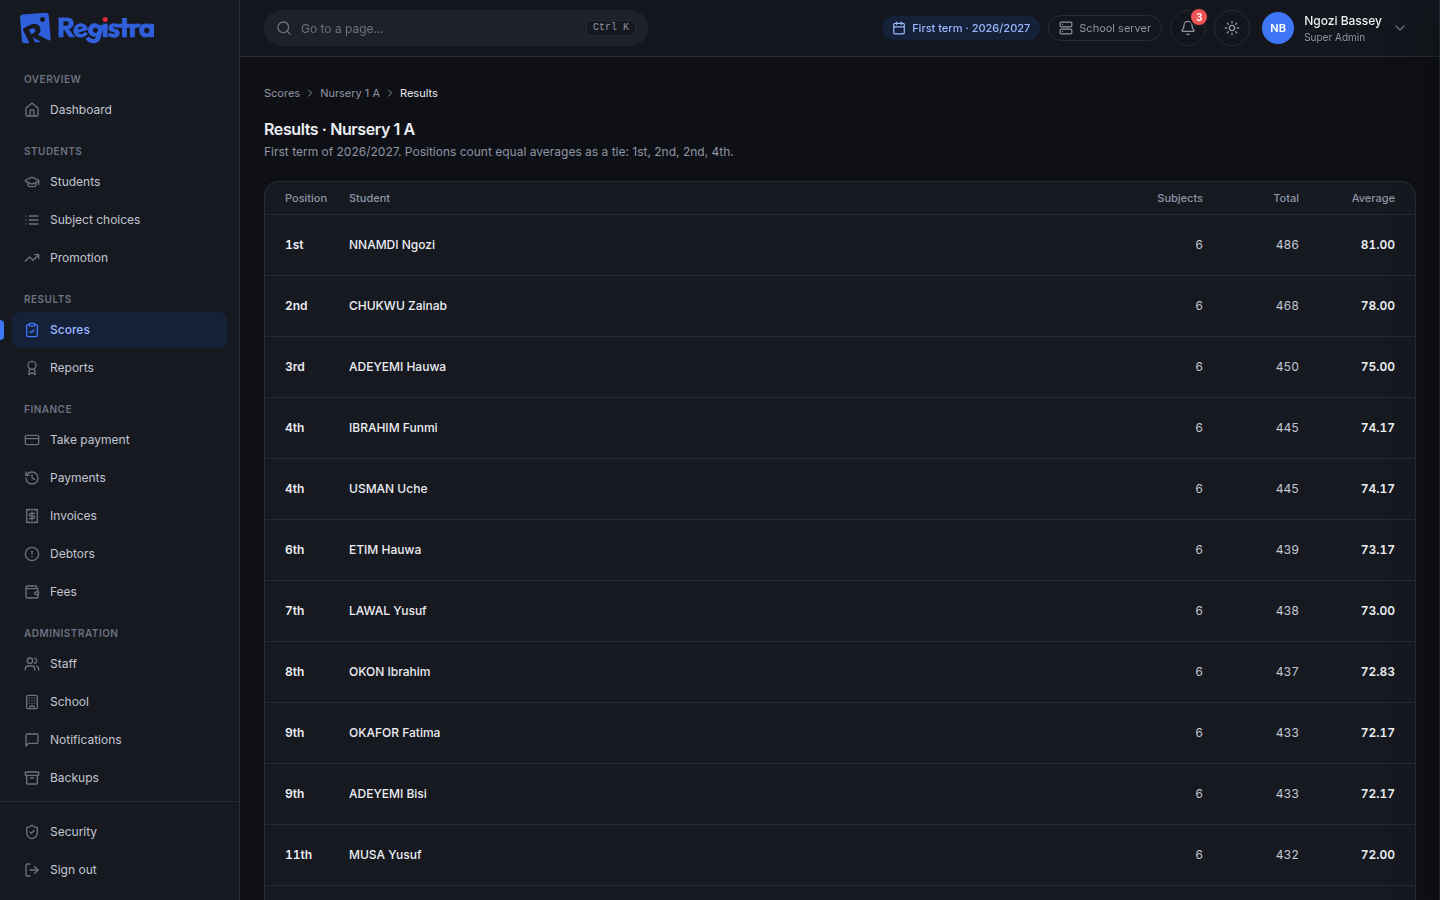Click the Average column header

[x=1373, y=198]
